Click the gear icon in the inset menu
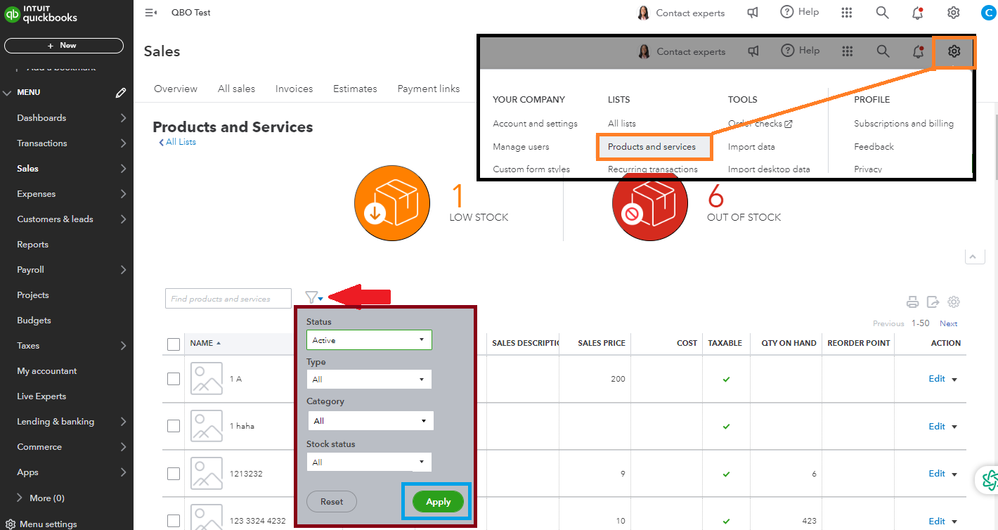Viewport: 998px width, 530px height. pyautogui.click(x=953, y=52)
